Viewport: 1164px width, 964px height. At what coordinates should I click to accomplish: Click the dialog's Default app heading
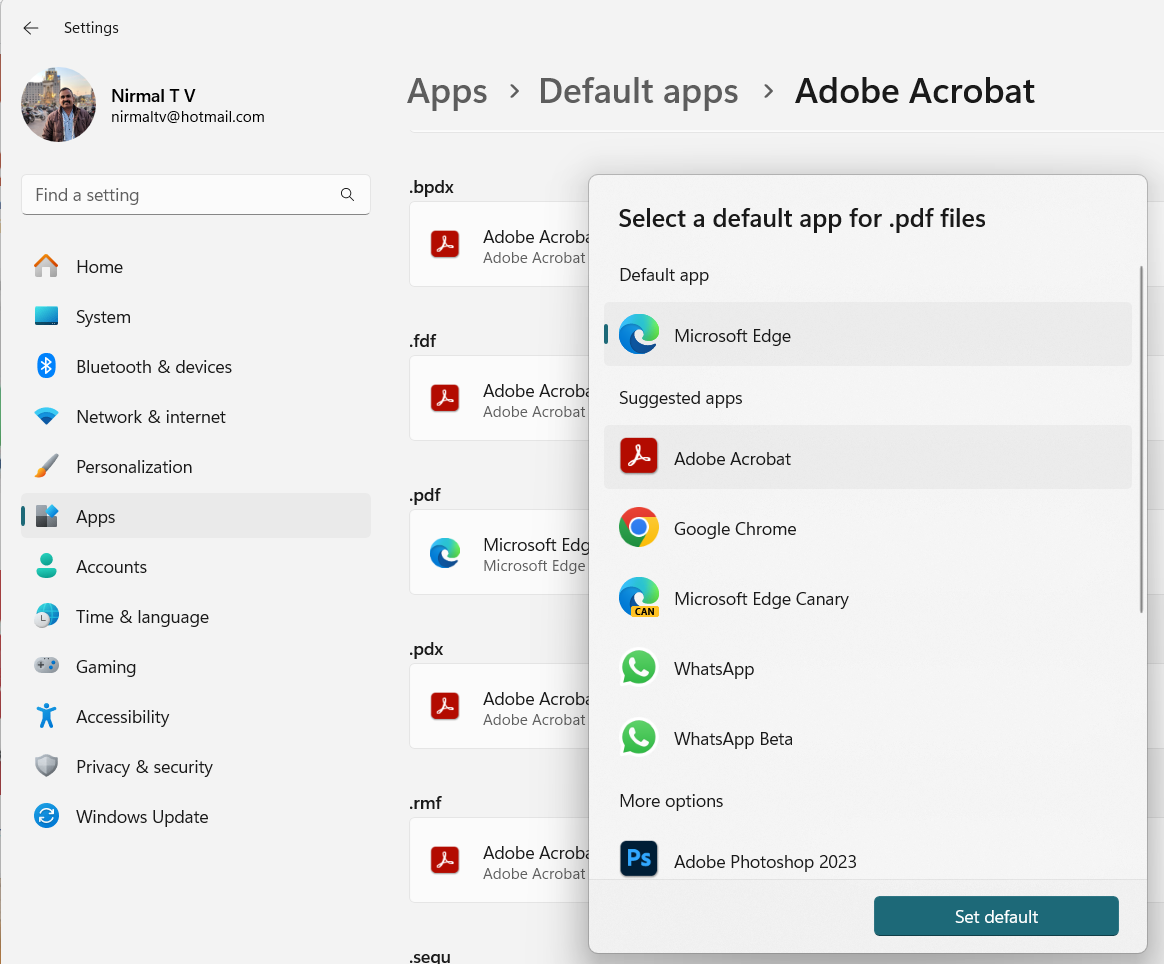click(x=664, y=275)
